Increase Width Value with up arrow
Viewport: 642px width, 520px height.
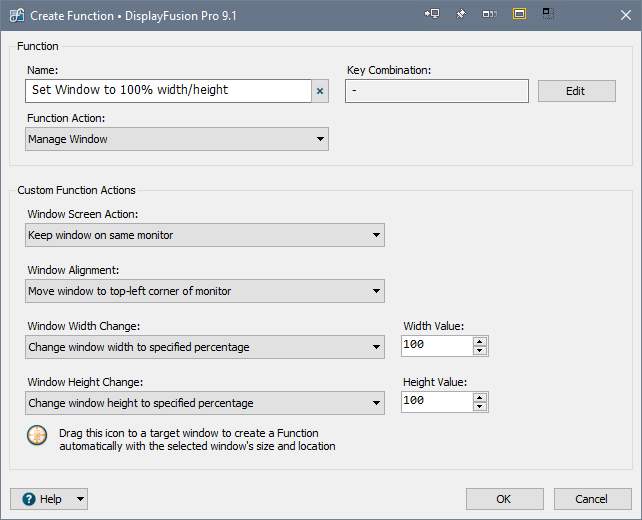480,341
